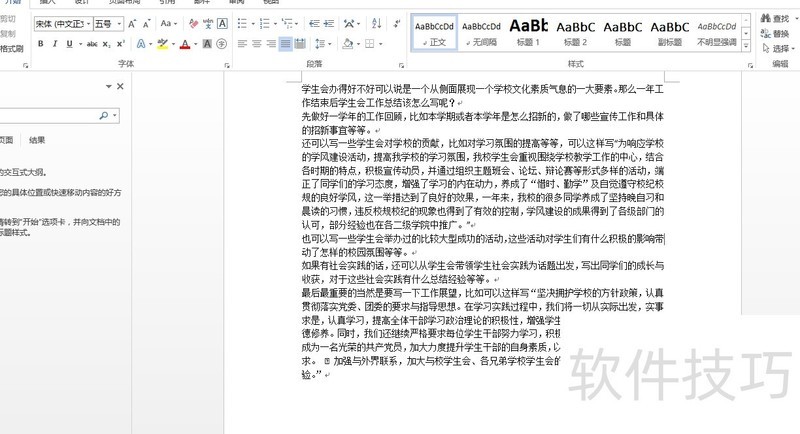Click the bullet list icon
This screenshot has height=434, width=800.
(x=243, y=24)
